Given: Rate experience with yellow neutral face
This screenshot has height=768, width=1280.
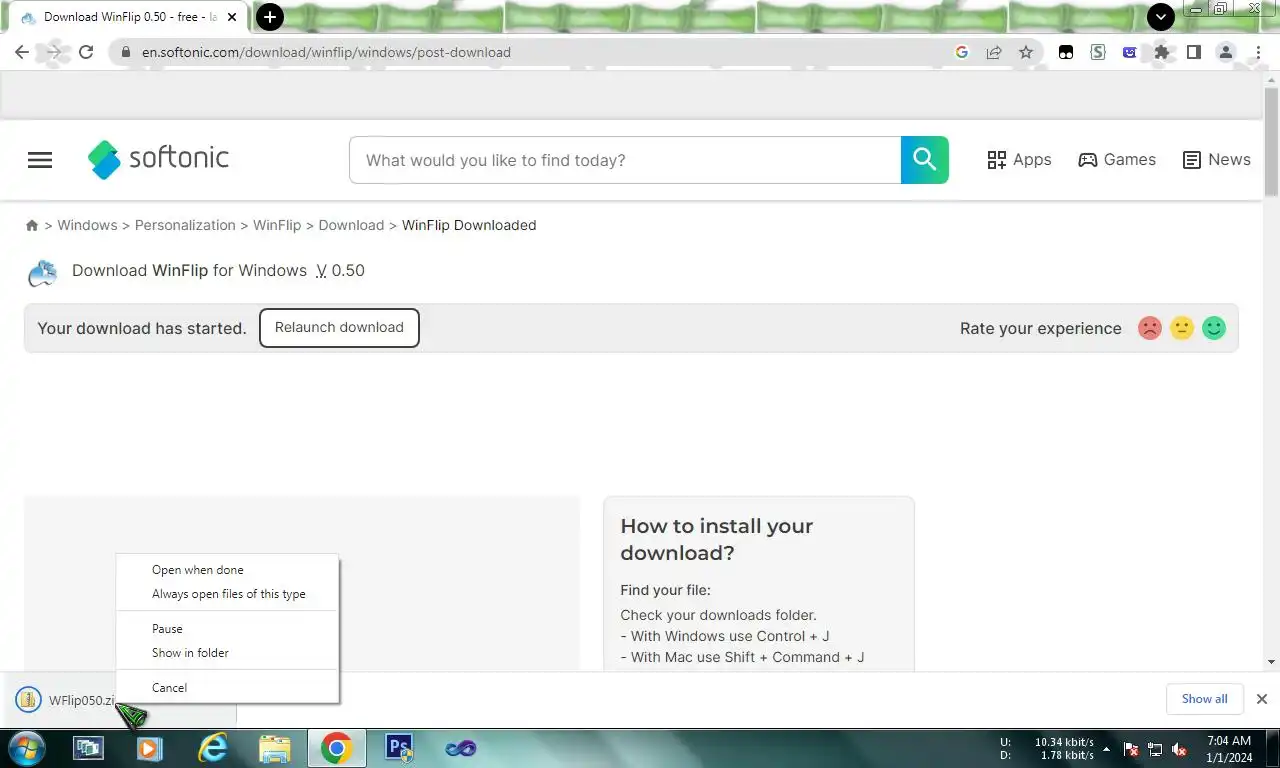Looking at the screenshot, I should (1182, 328).
